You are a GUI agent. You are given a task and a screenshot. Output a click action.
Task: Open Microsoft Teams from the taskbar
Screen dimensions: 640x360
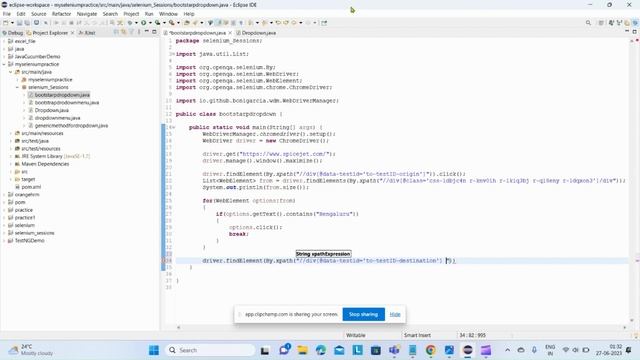tap(394, 350)
